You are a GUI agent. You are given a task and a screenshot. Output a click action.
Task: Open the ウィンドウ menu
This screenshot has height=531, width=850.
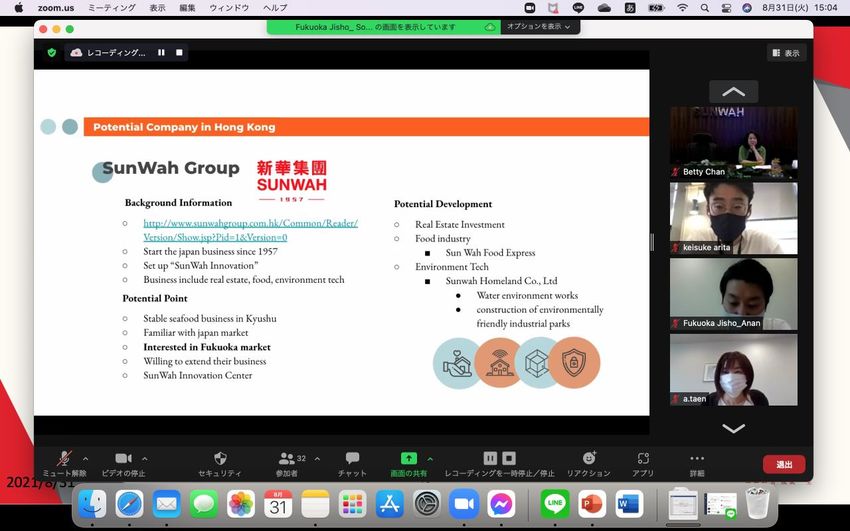click(x=229, y=8)
